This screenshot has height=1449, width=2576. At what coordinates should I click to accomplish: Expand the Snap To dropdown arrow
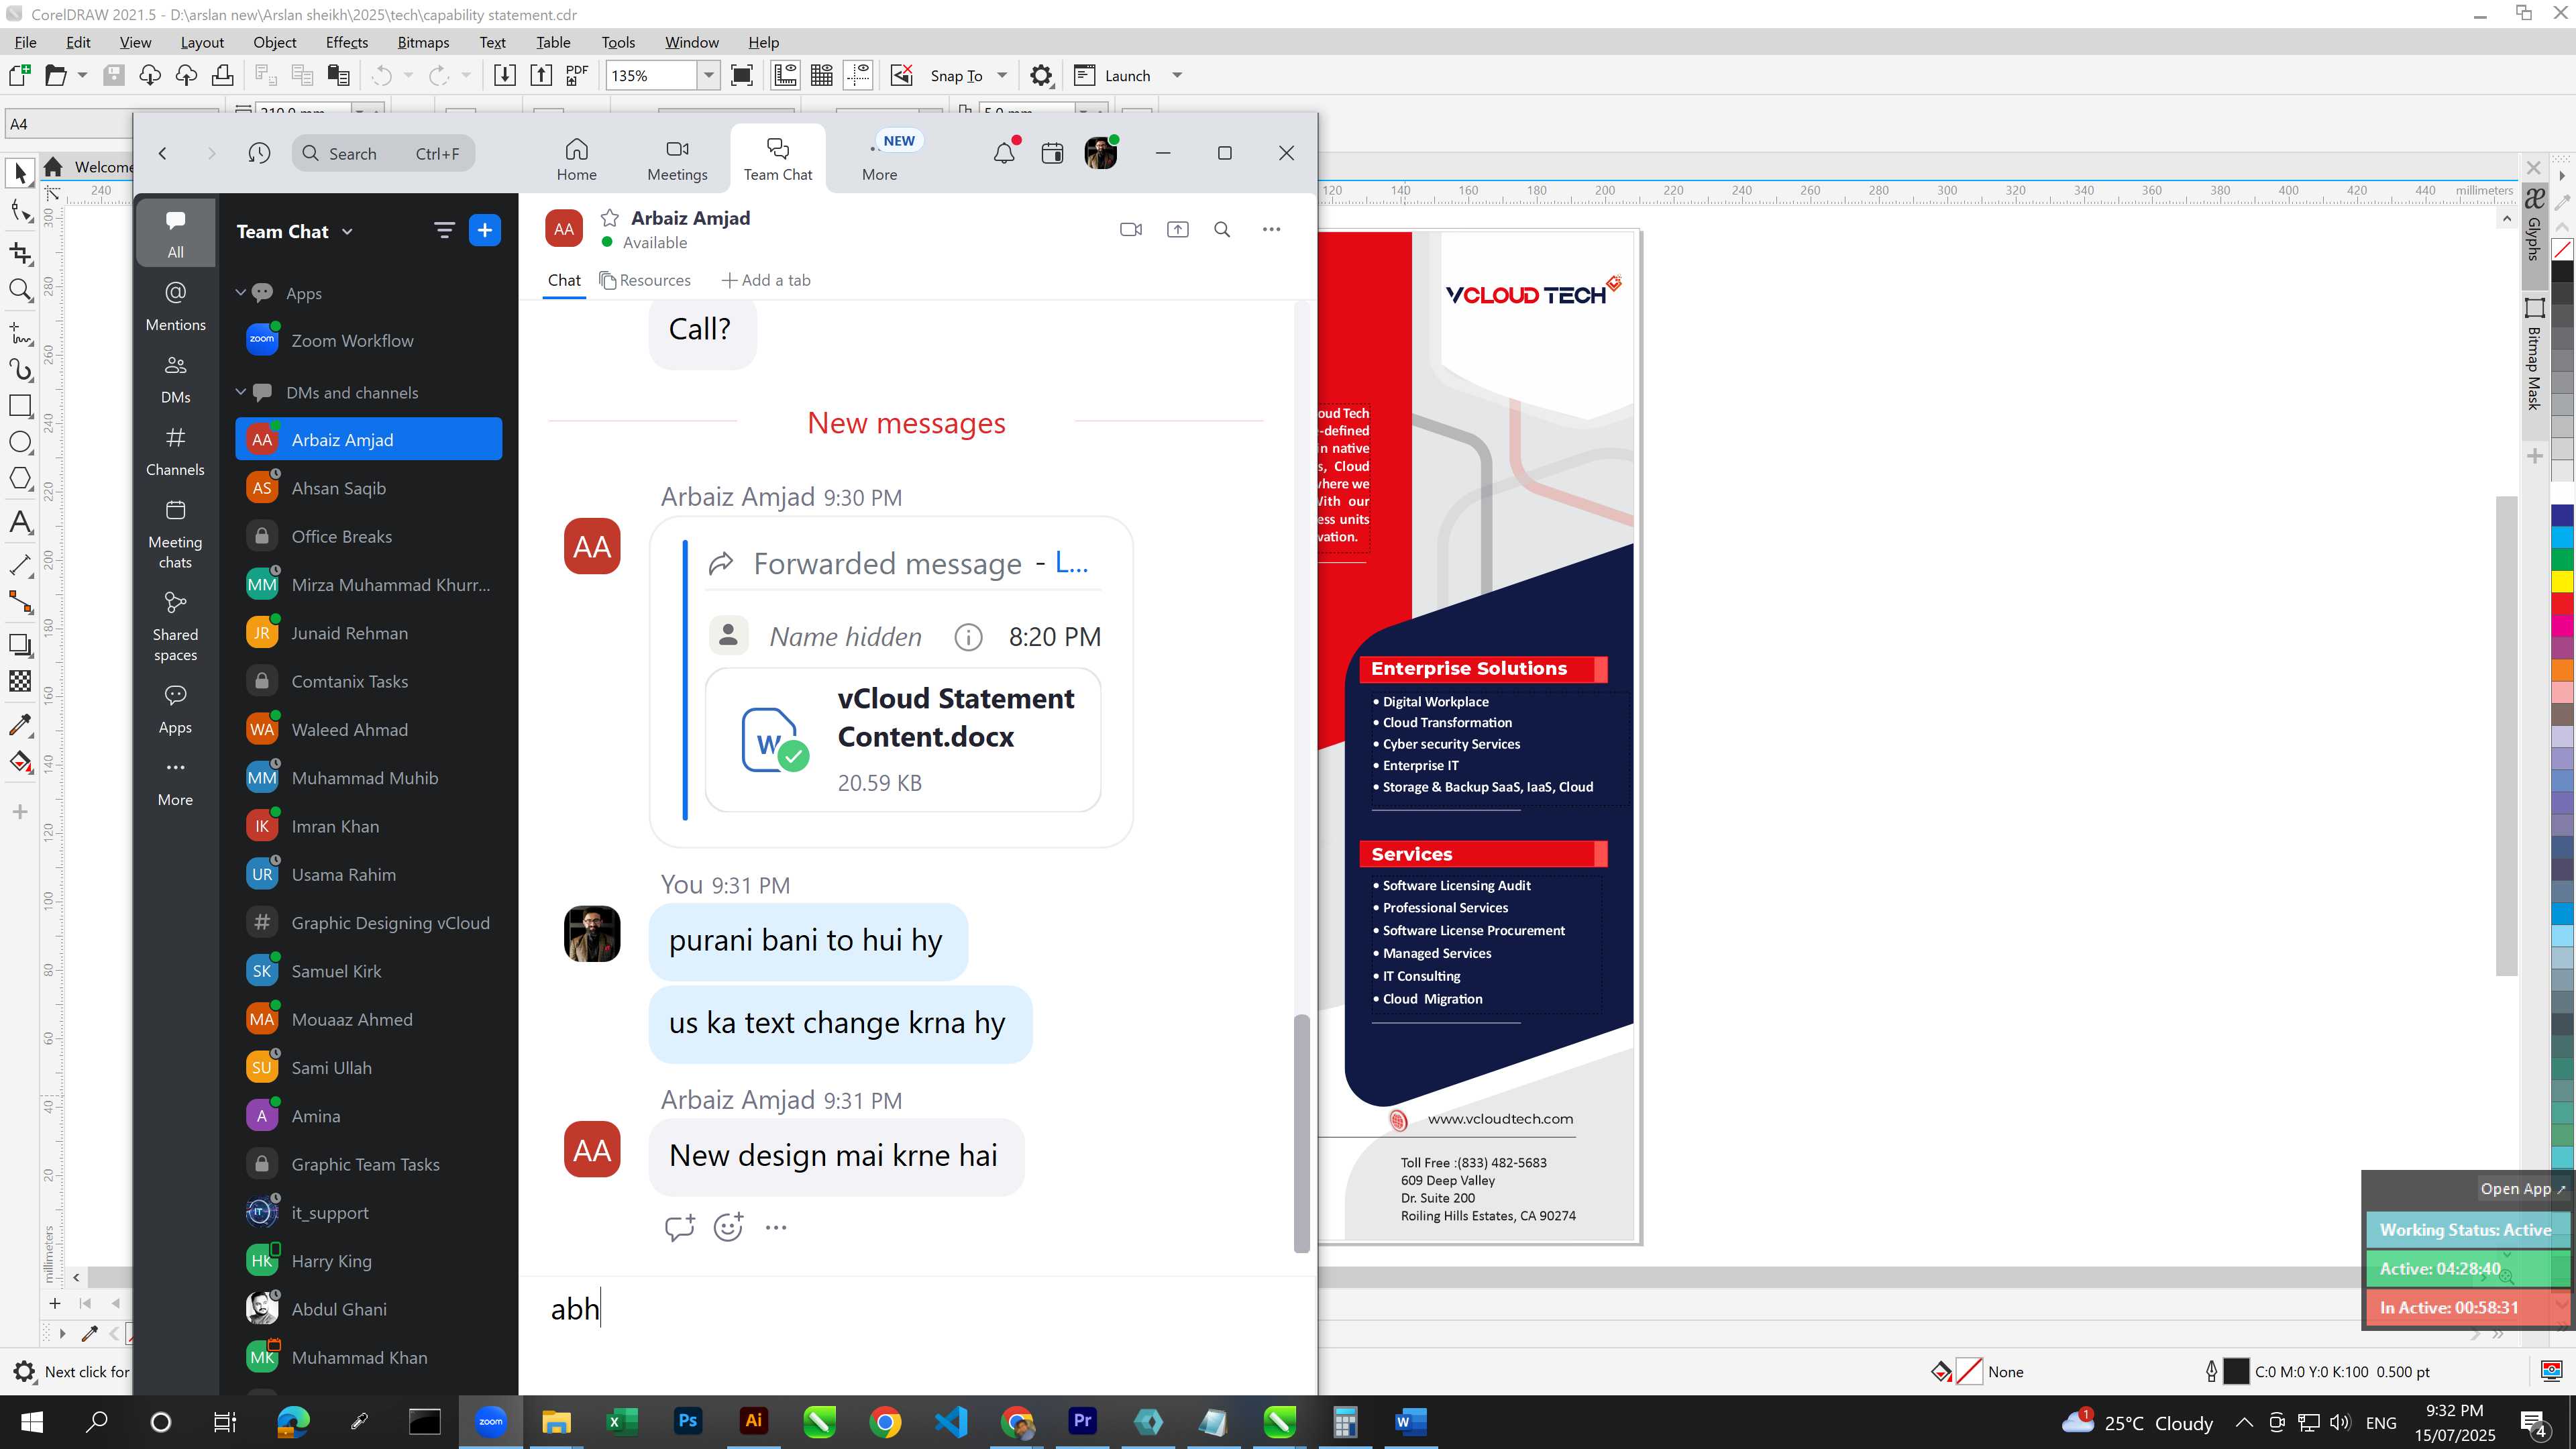pyautogui.click(x=1002, y=75)
